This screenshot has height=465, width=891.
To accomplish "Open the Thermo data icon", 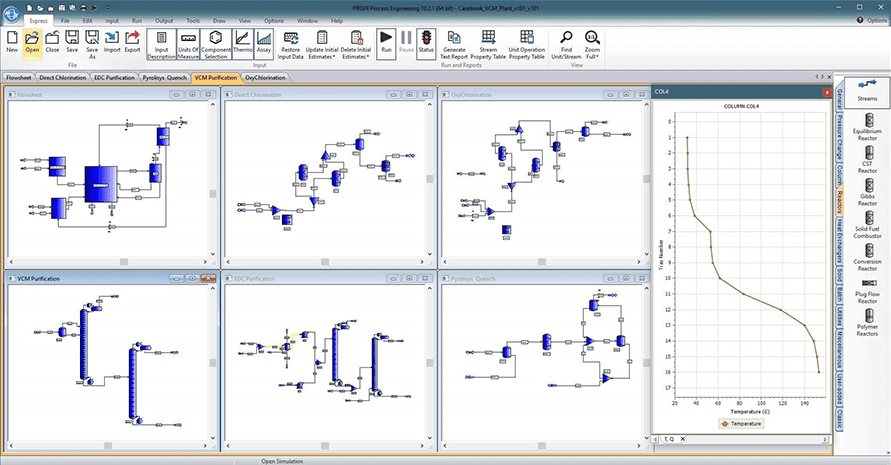I will (x=243, y=42).
